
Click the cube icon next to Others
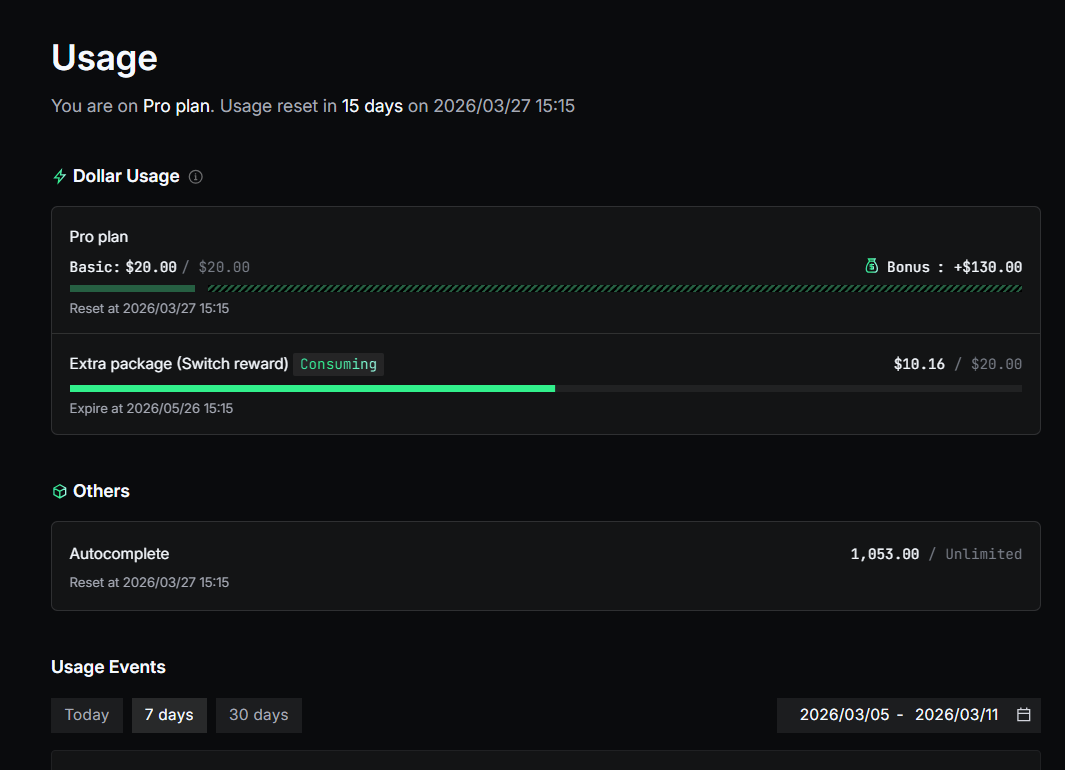[60, 491]
